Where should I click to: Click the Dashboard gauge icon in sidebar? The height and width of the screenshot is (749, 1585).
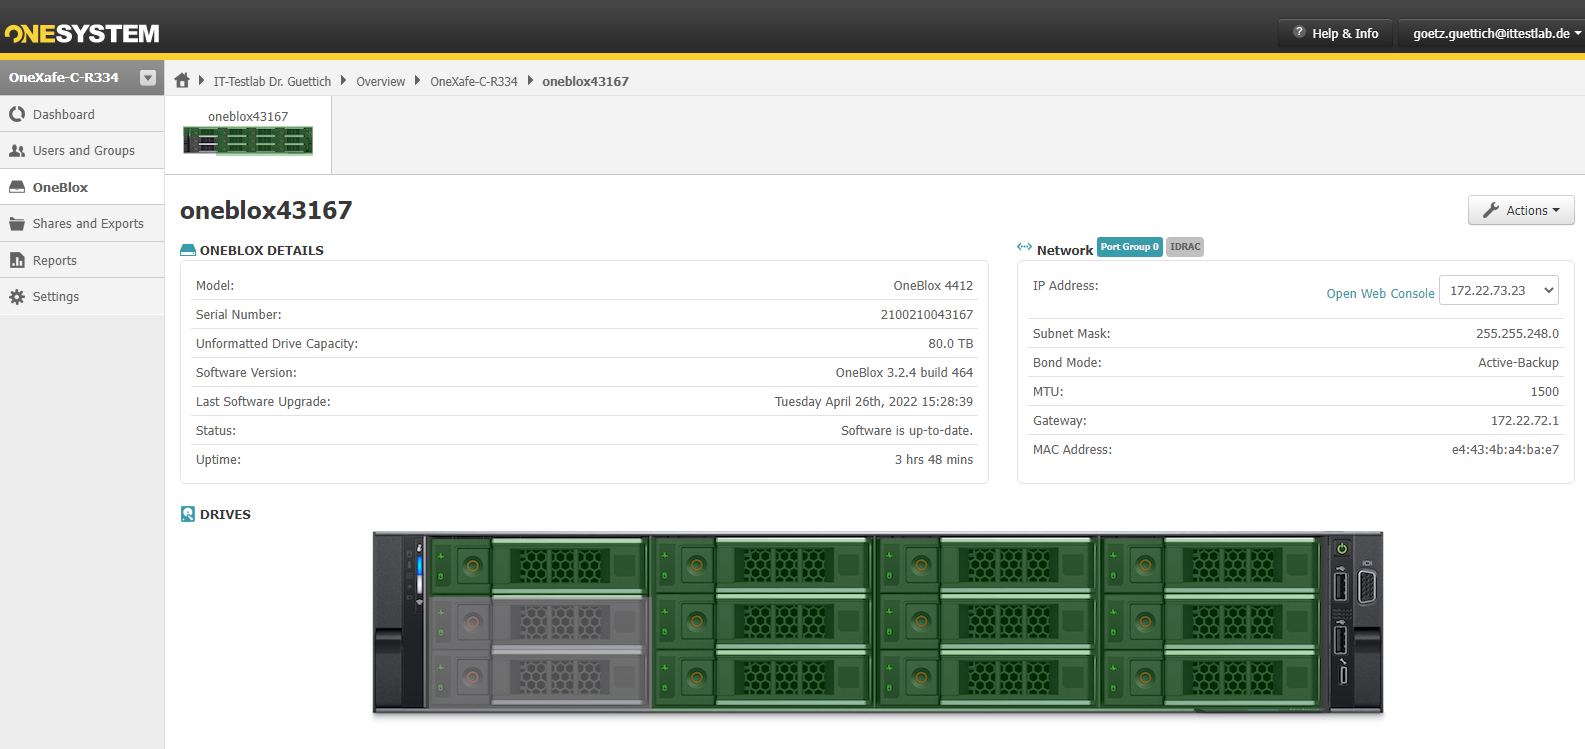(17, 114)
